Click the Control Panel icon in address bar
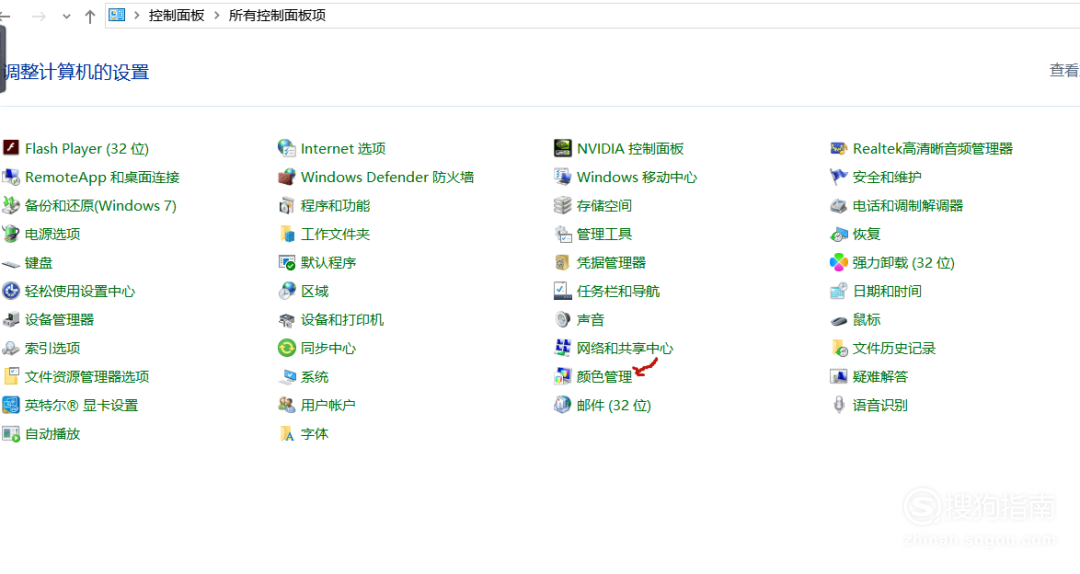The width and height of the screenshot is (1080, 574). [x=117, y=14]
